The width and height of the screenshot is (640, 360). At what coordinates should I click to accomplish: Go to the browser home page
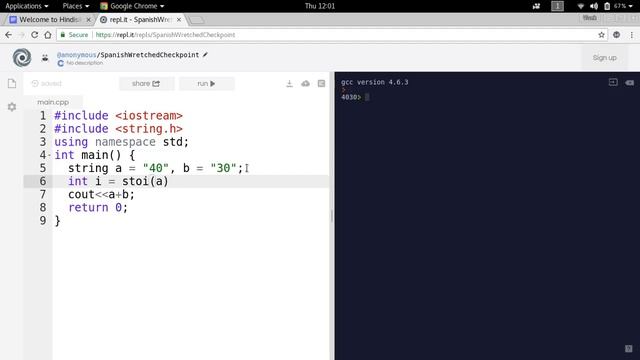click(x=48, y=35)
